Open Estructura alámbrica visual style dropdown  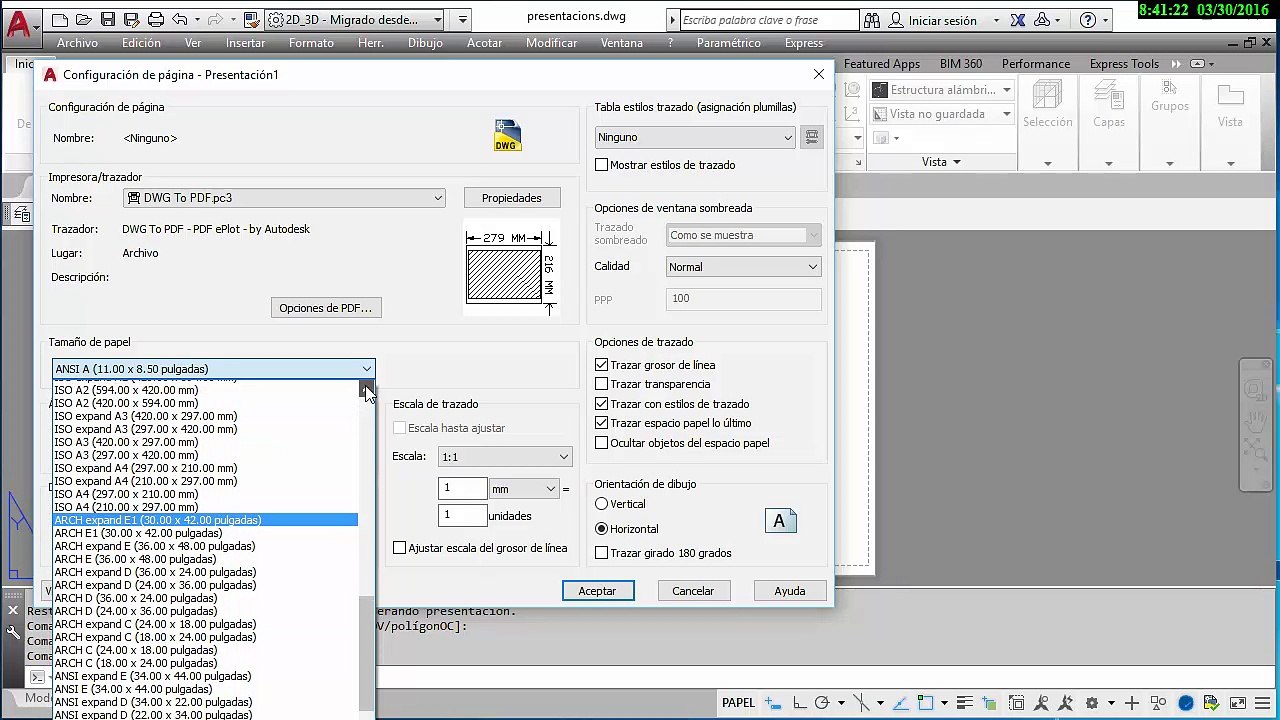pos(942,90)
